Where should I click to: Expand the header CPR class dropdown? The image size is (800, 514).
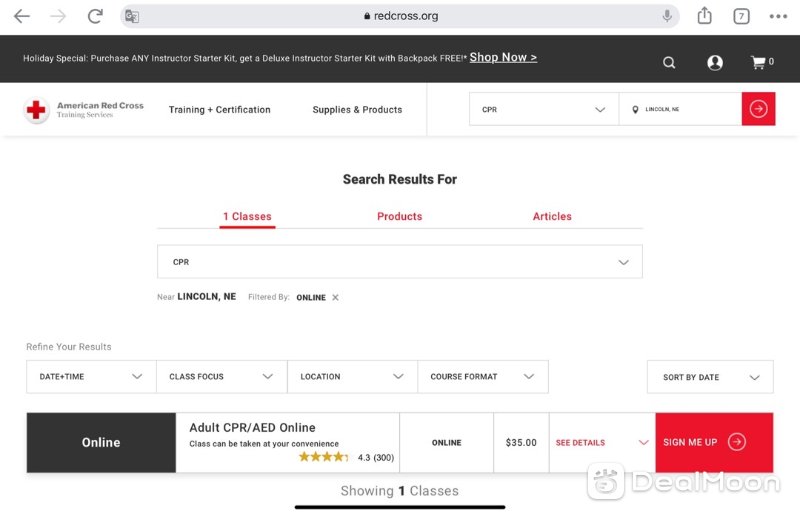544,109
